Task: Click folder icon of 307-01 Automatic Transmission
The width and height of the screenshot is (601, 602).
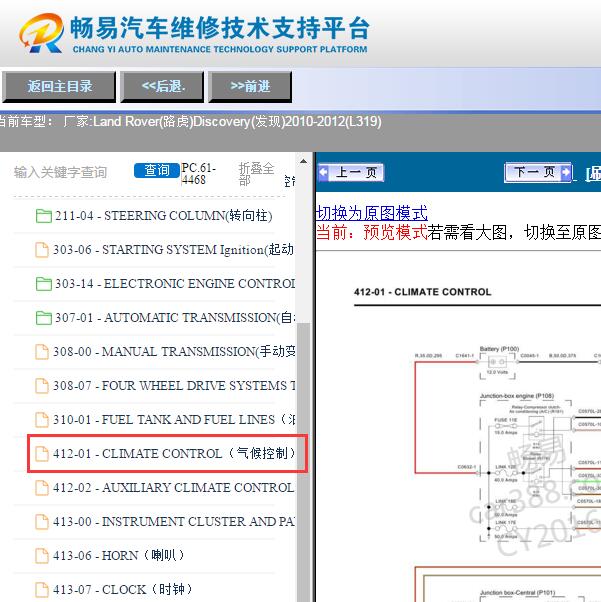Action: tap(43, 318)
